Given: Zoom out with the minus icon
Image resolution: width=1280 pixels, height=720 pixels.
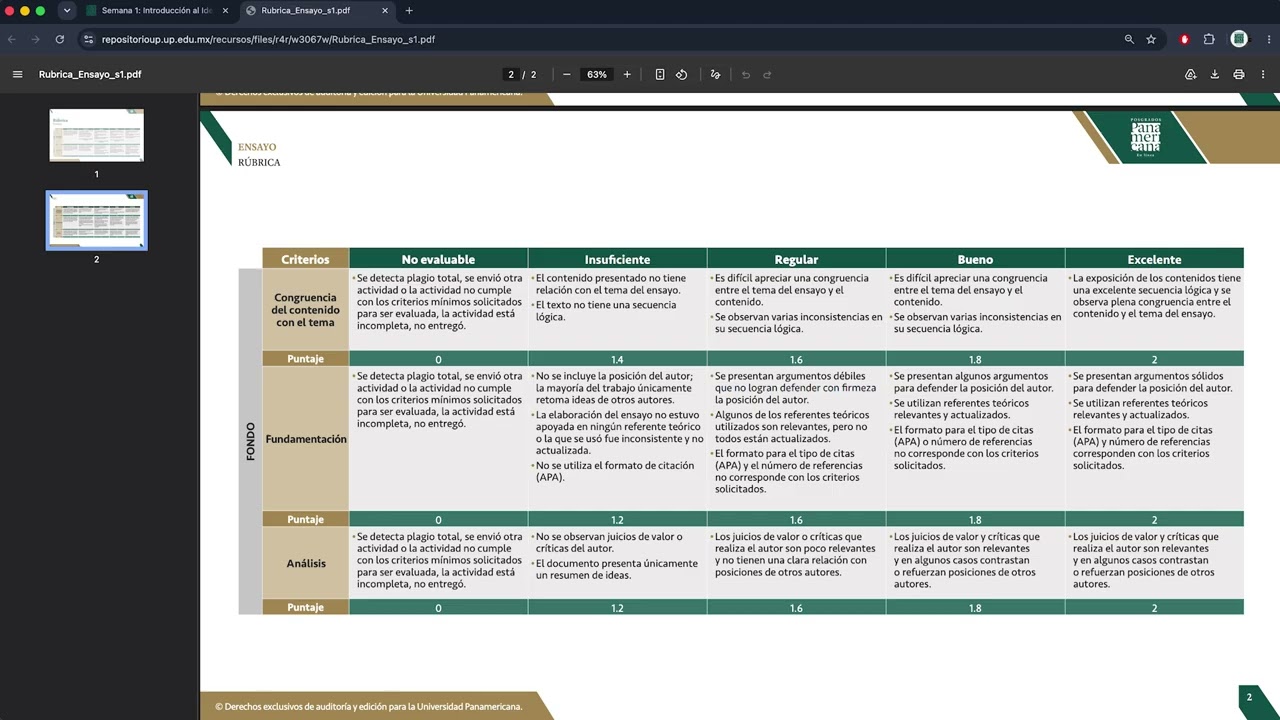Looking at the screenshot, I should coord(567,74).
